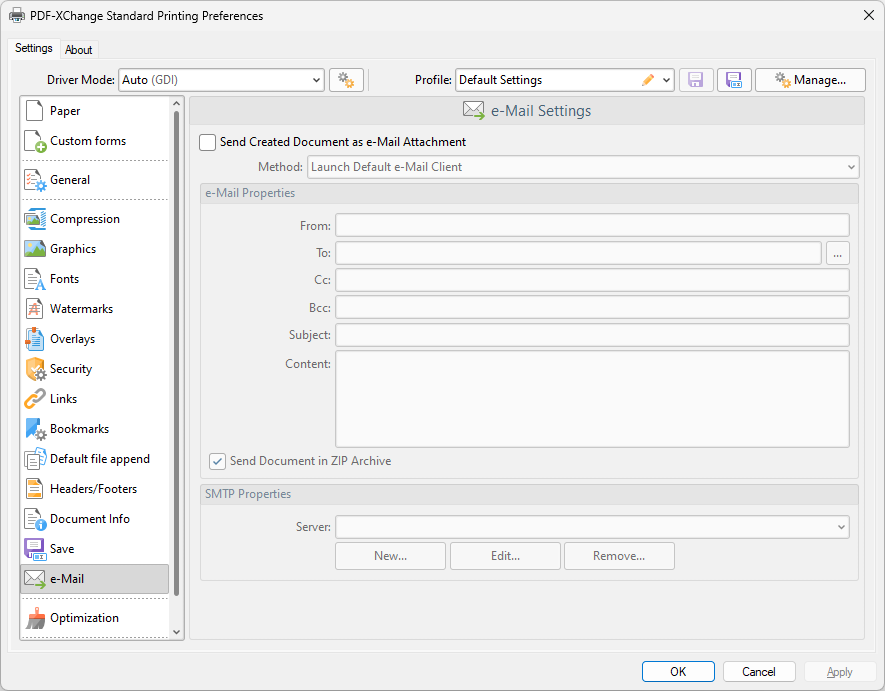Click the Cancel button
The image size is (885, 691).
[x=759, y=672]
